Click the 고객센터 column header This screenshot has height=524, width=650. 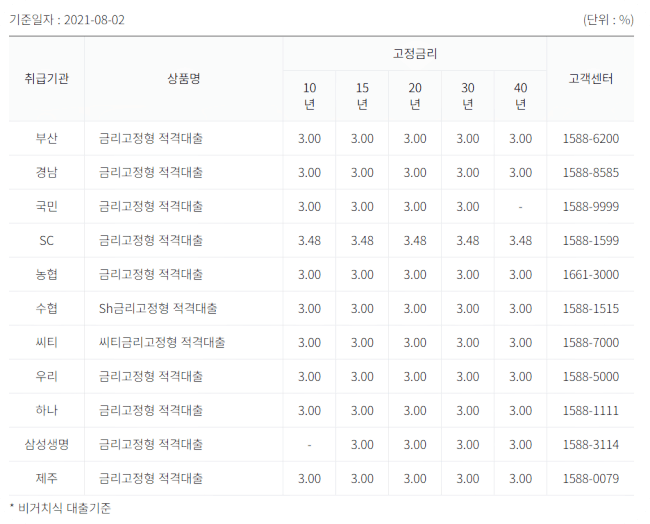[x=590, y=79]
